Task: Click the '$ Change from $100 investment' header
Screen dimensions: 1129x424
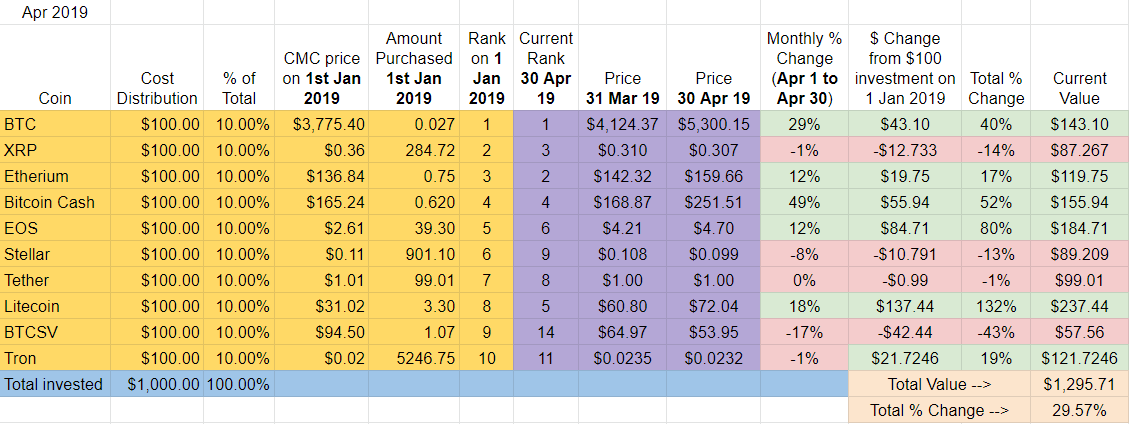Action: point(904,68)
